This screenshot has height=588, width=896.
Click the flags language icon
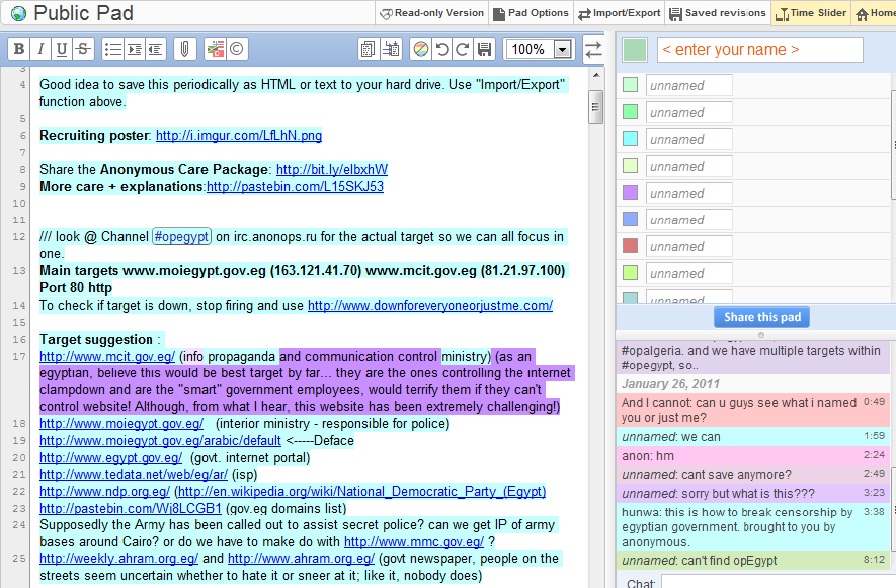pyautogui.click(x=215, y=49)
